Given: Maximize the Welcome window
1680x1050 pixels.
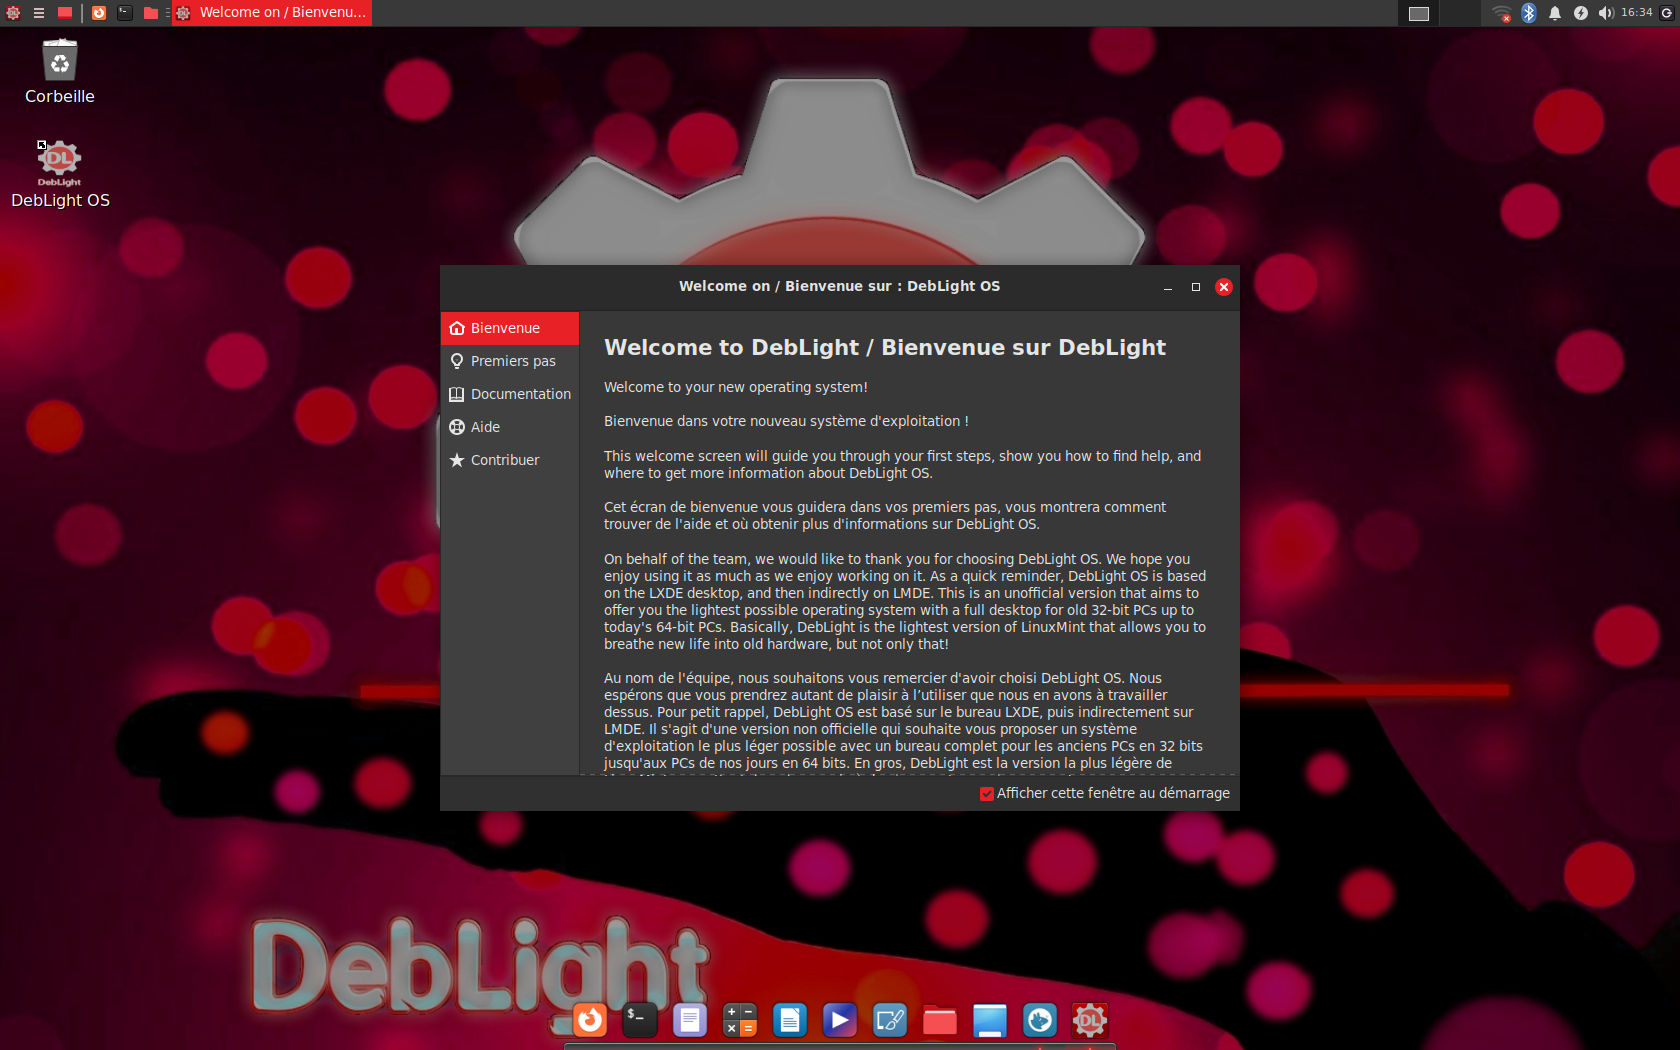Looking at the screenshot, I should click(1196, 287).
